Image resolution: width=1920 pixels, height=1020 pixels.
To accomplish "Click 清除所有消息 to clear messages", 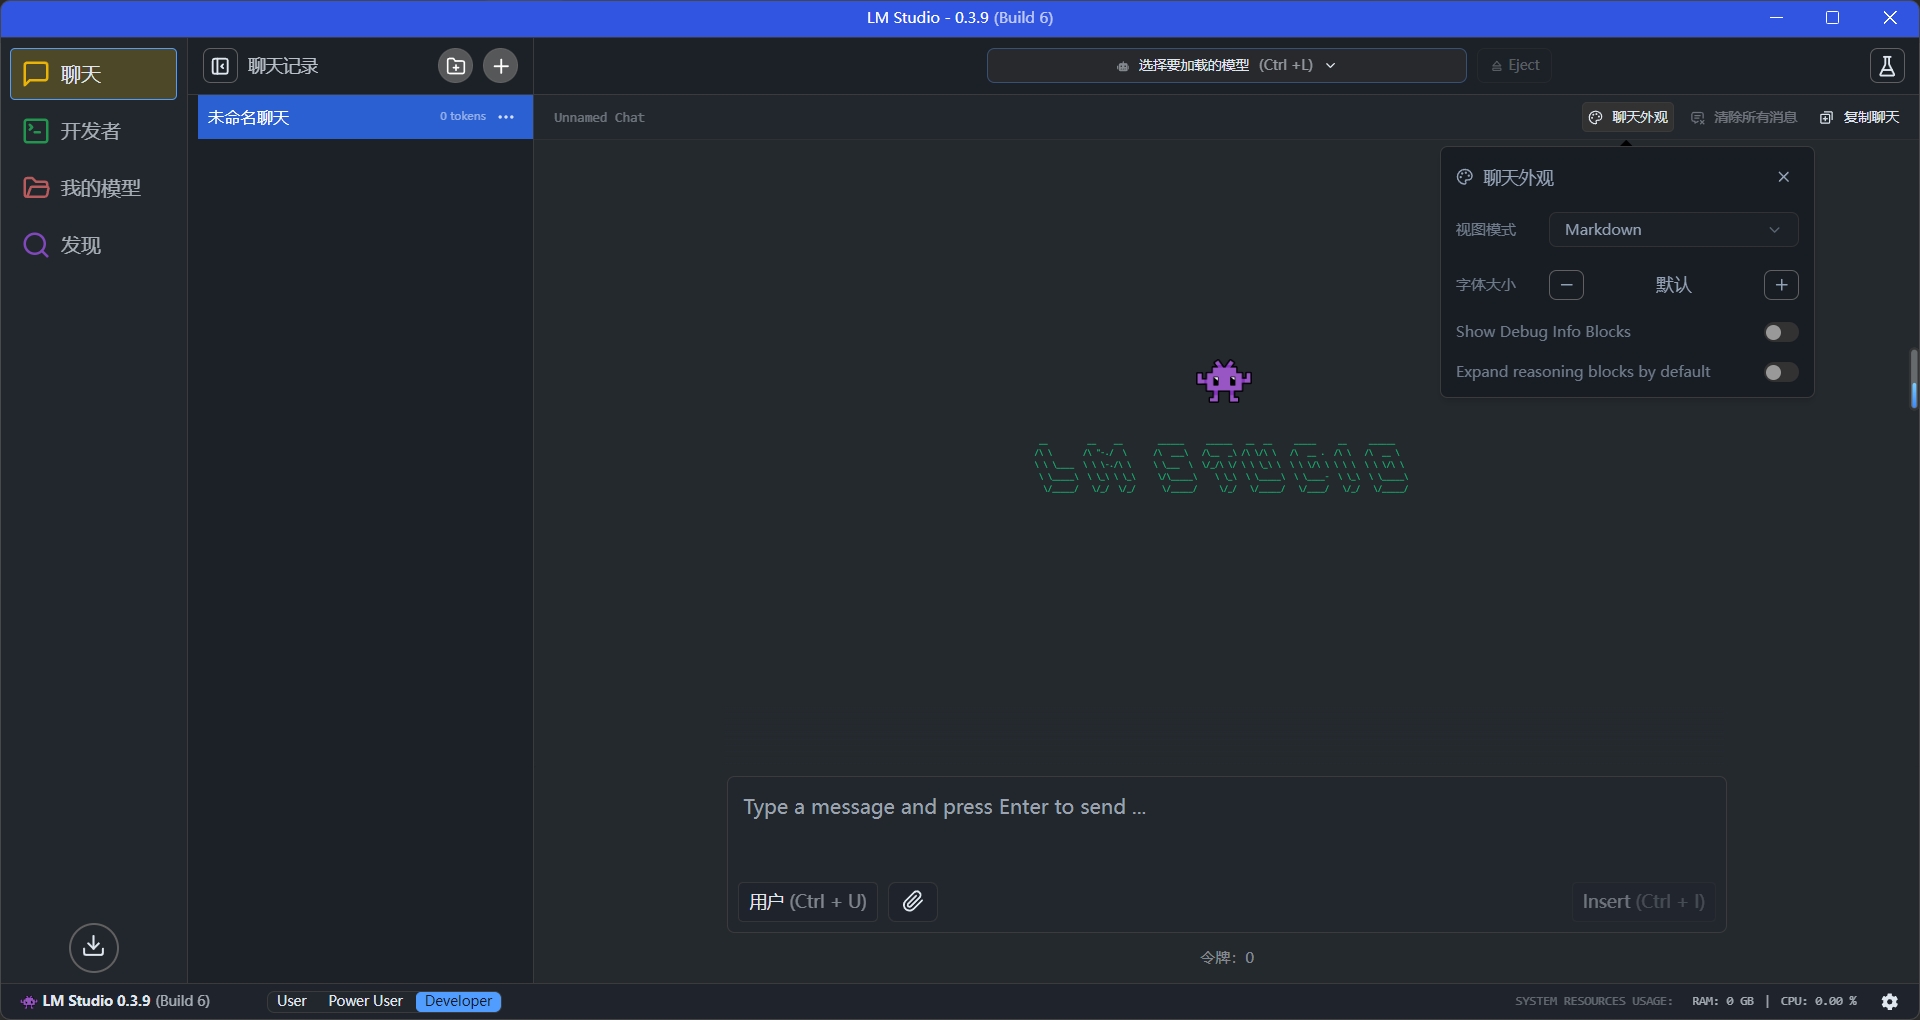I will coord(1744,117).
